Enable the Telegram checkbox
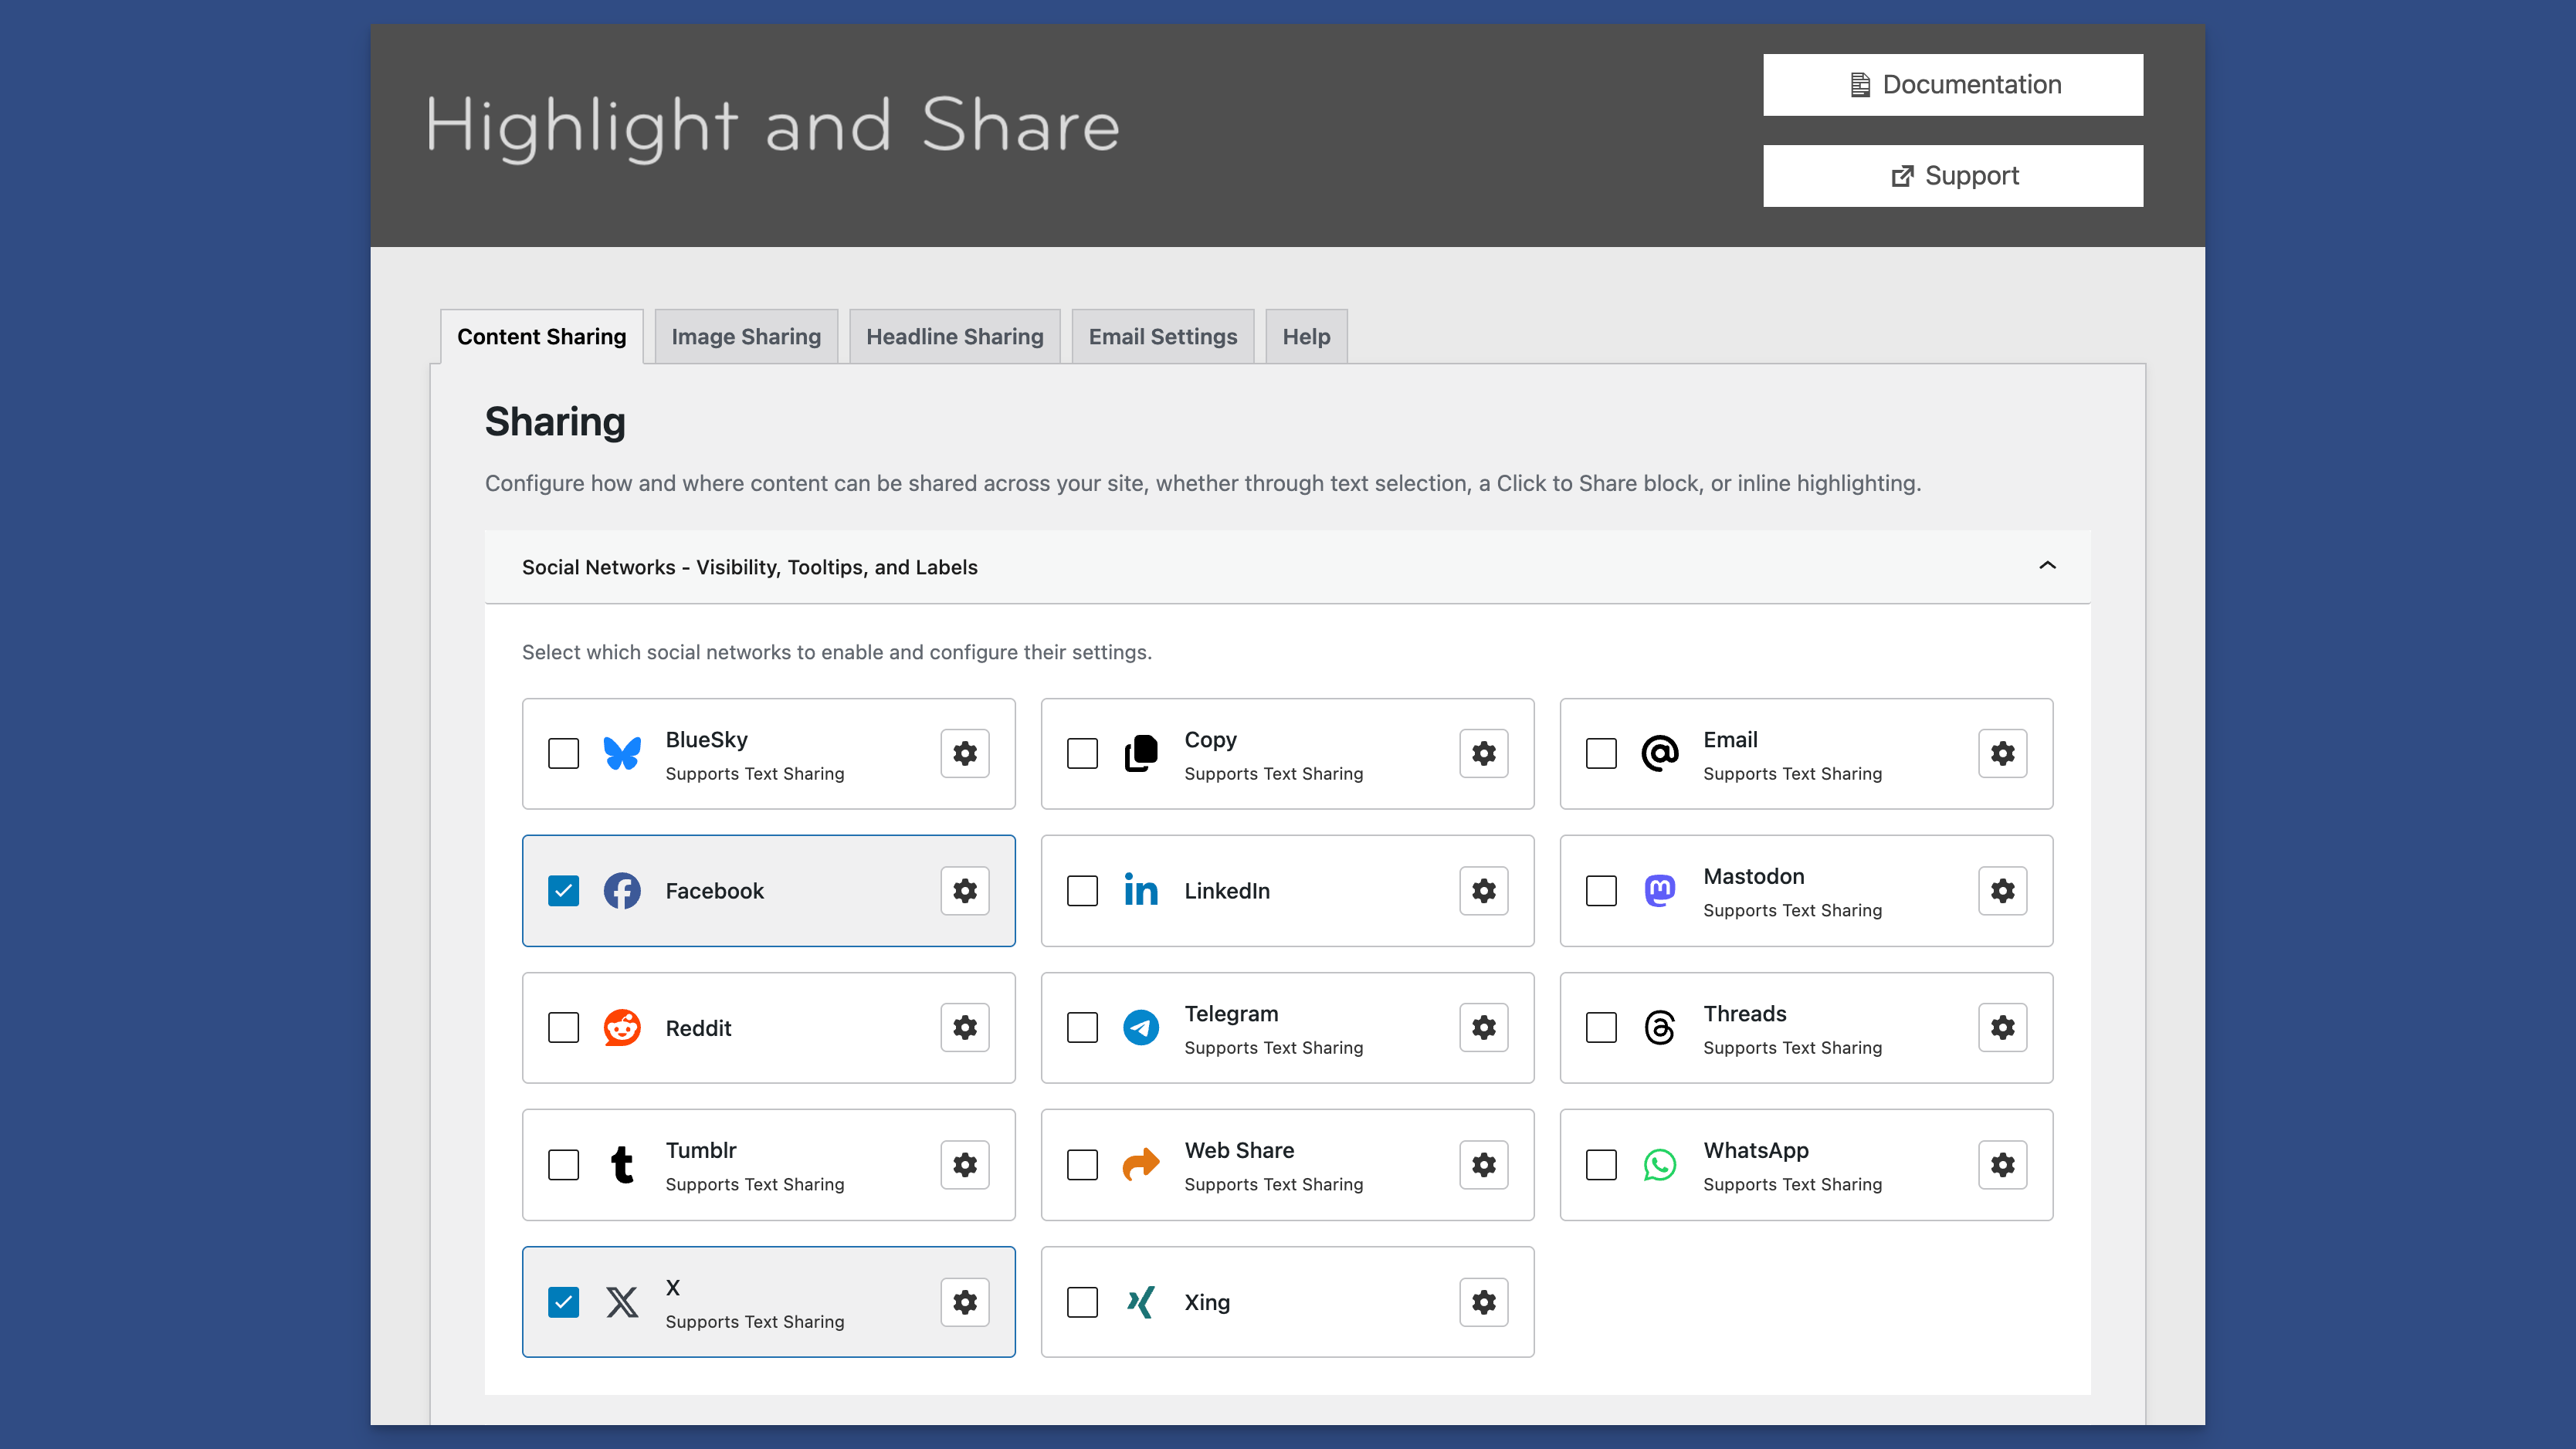2576x1449 pixels. coord(1083,1027)
